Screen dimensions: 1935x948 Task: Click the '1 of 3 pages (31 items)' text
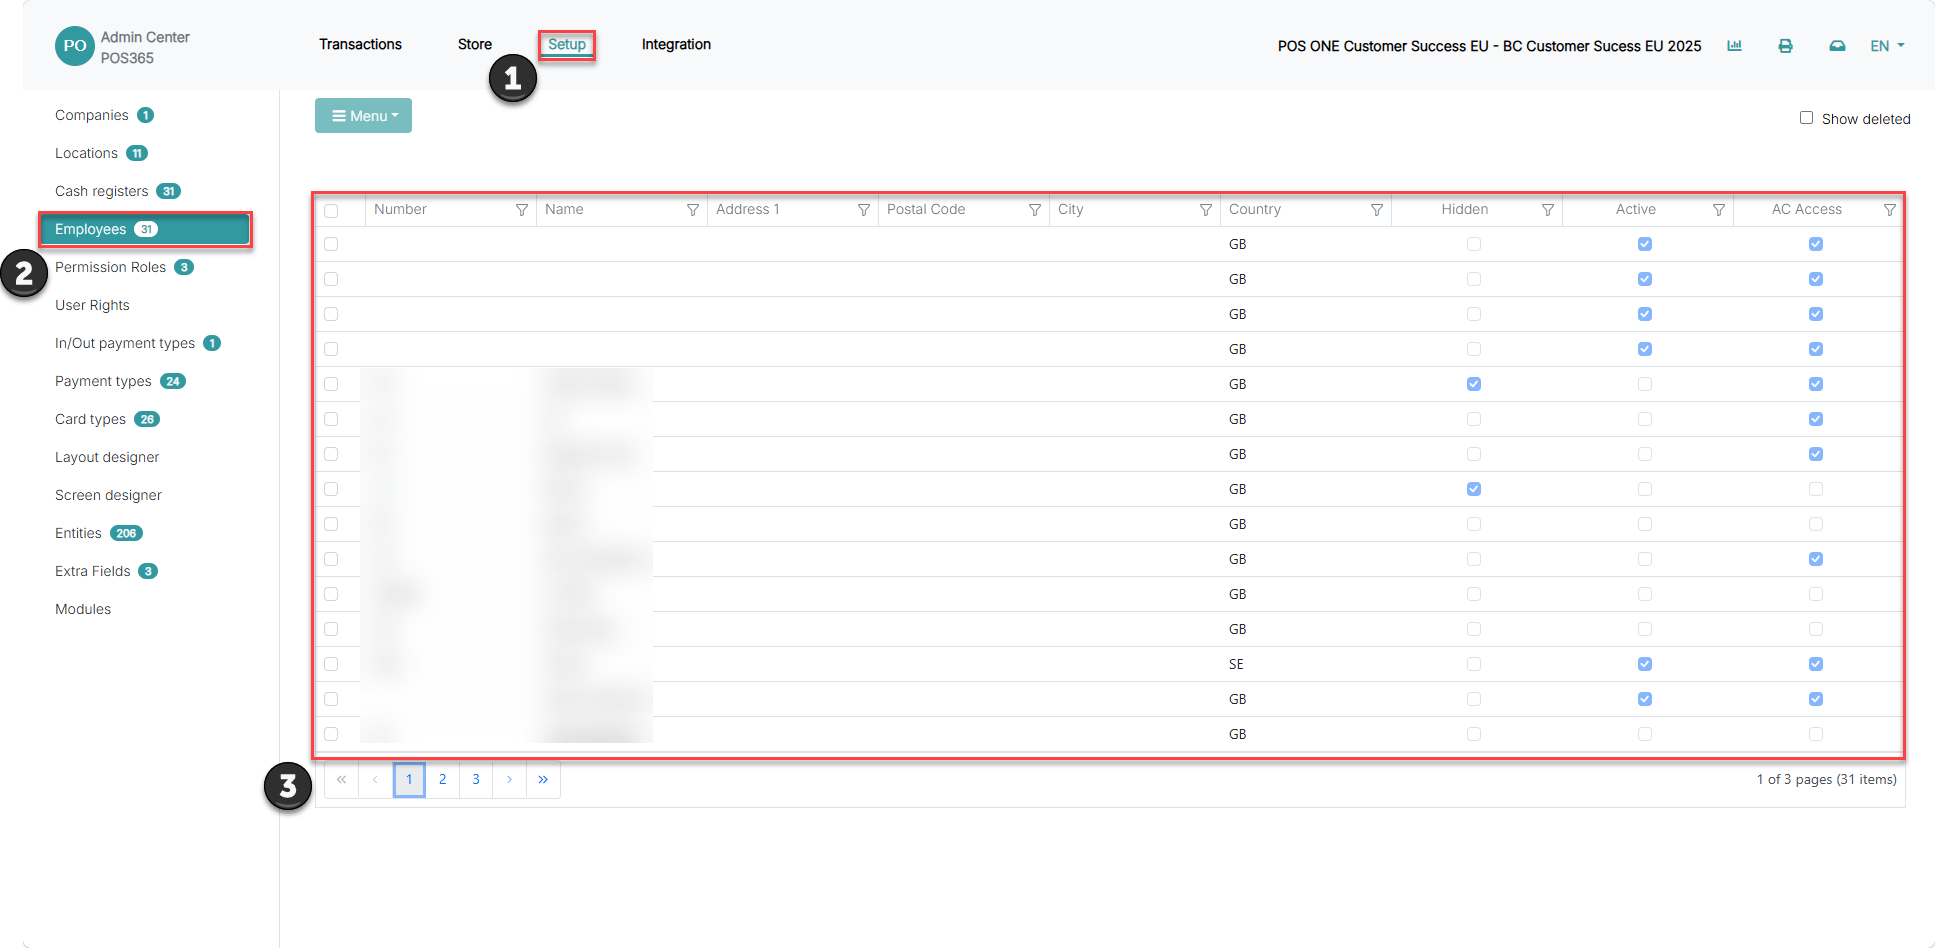1826,780
